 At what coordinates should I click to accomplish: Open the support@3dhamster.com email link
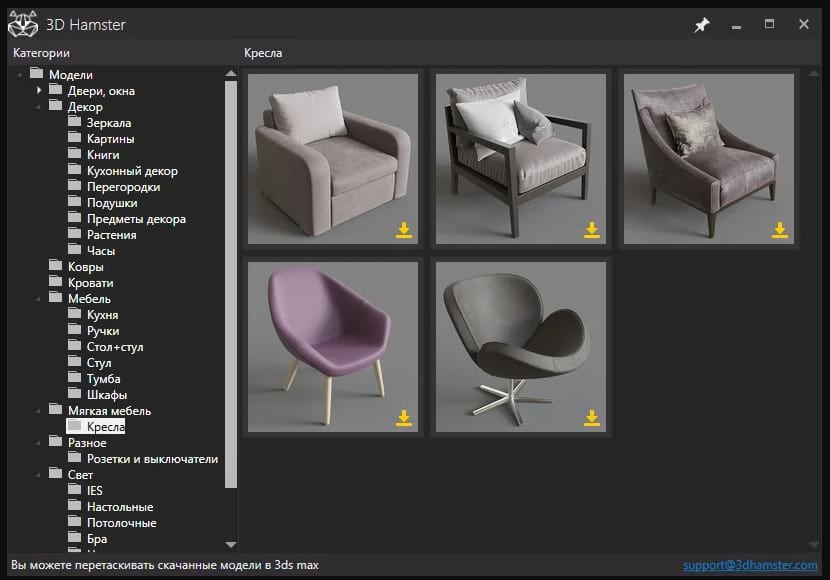(x=750, y=565)
